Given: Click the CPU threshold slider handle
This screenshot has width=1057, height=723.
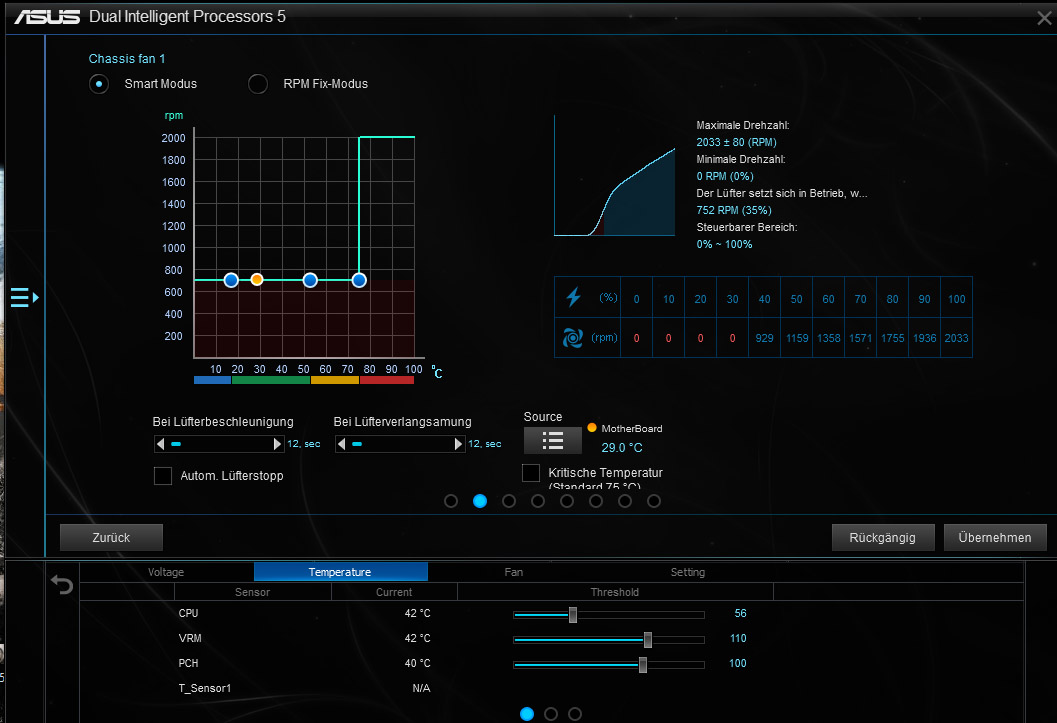Looking at the screenshot, I should tap(573, 615).
